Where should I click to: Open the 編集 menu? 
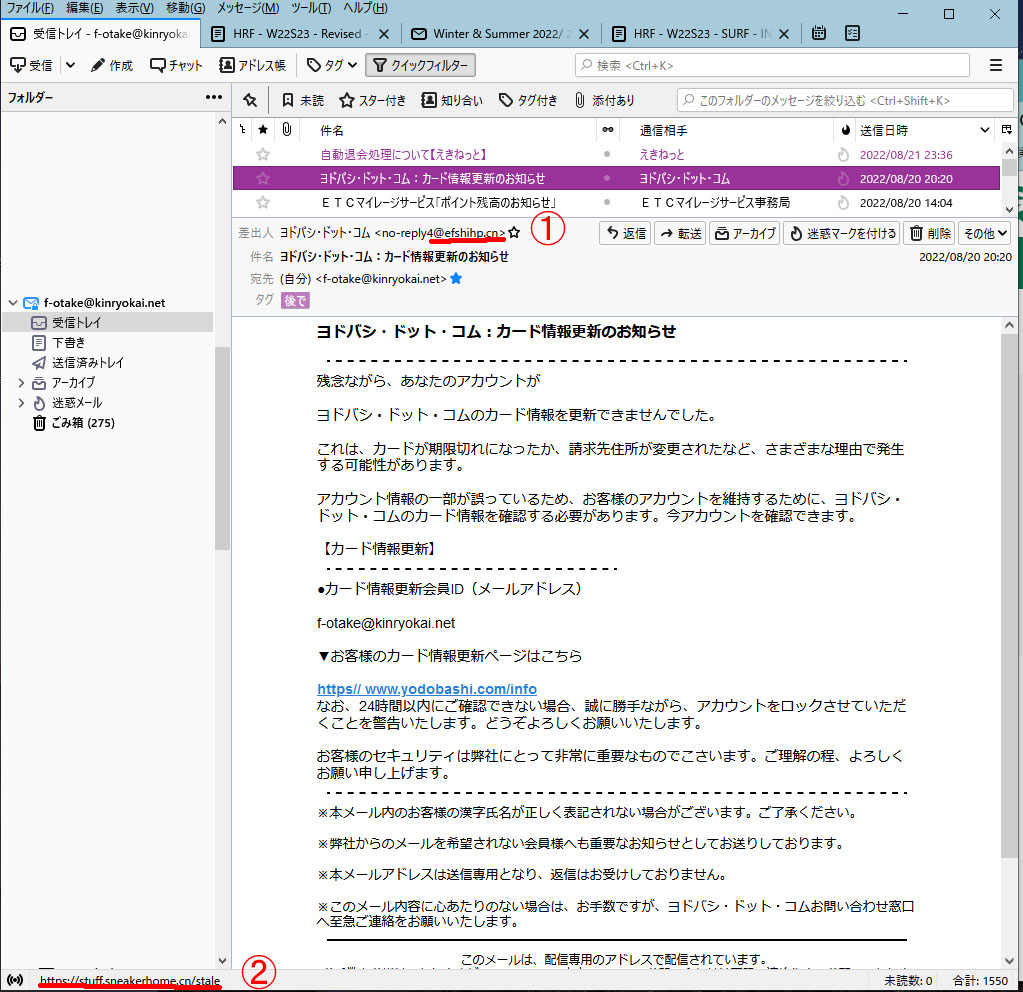84,8
